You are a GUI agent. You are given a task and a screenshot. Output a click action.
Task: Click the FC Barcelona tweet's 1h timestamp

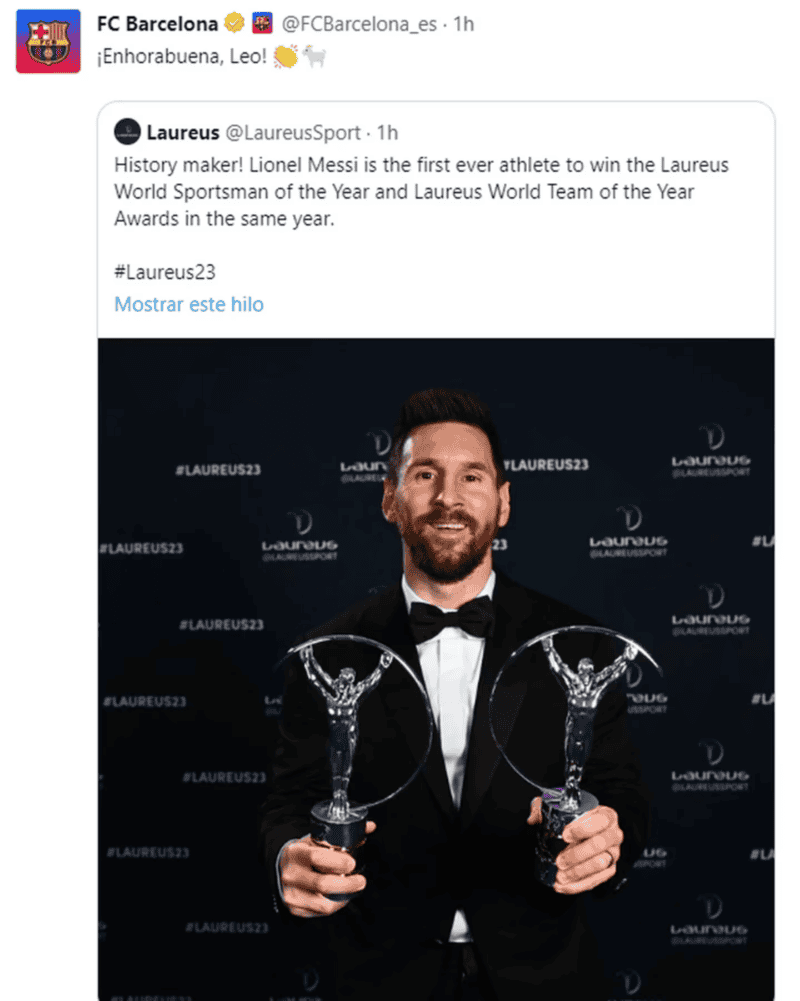464,23
